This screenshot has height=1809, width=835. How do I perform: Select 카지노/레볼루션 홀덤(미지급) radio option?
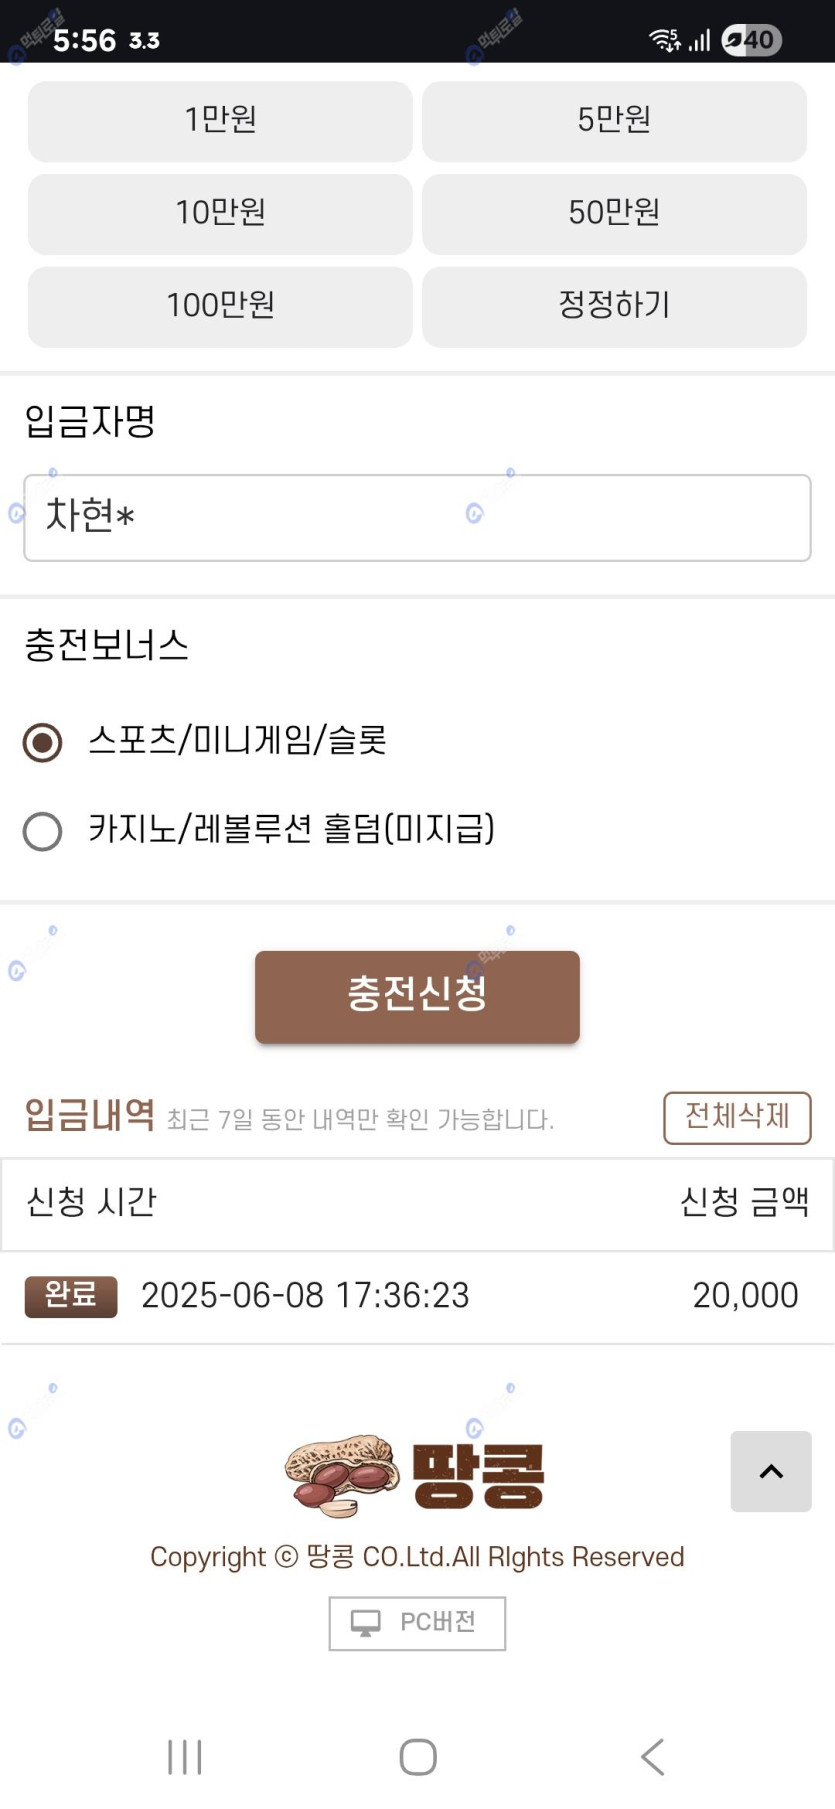(x=43, y=831)
